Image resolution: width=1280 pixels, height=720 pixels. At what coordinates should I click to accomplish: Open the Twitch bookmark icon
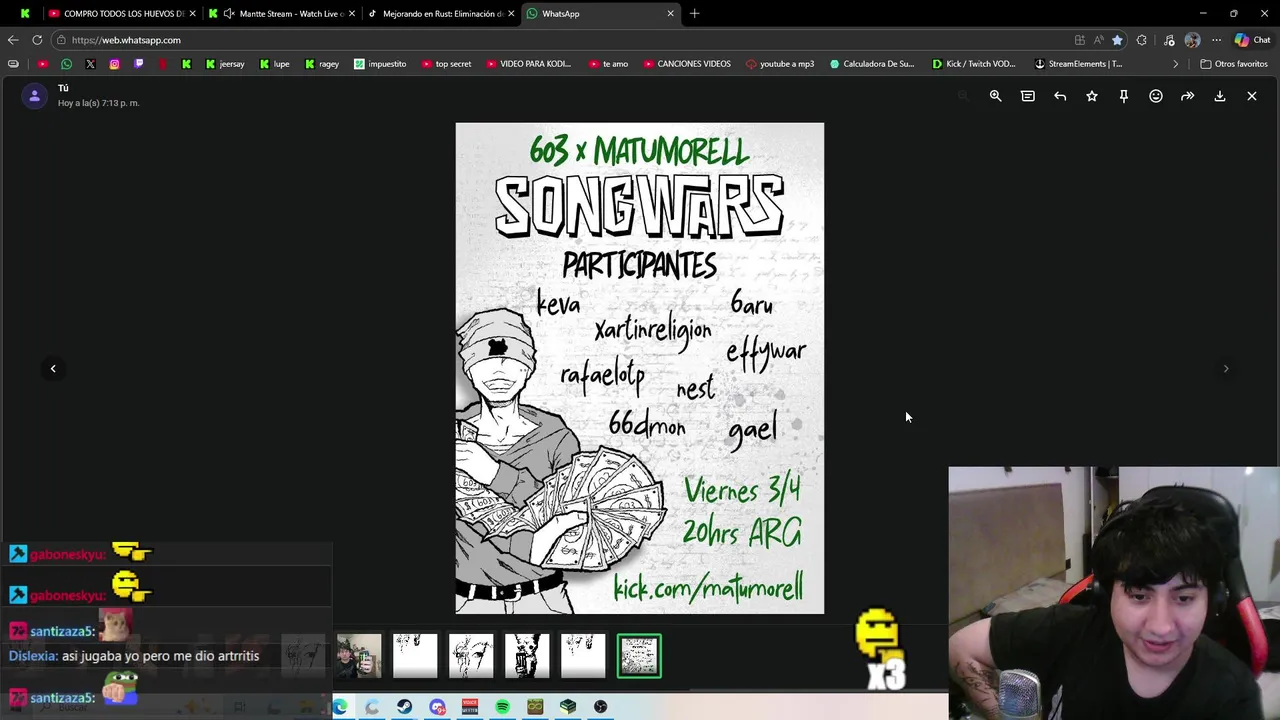click(x=138, y=64)
